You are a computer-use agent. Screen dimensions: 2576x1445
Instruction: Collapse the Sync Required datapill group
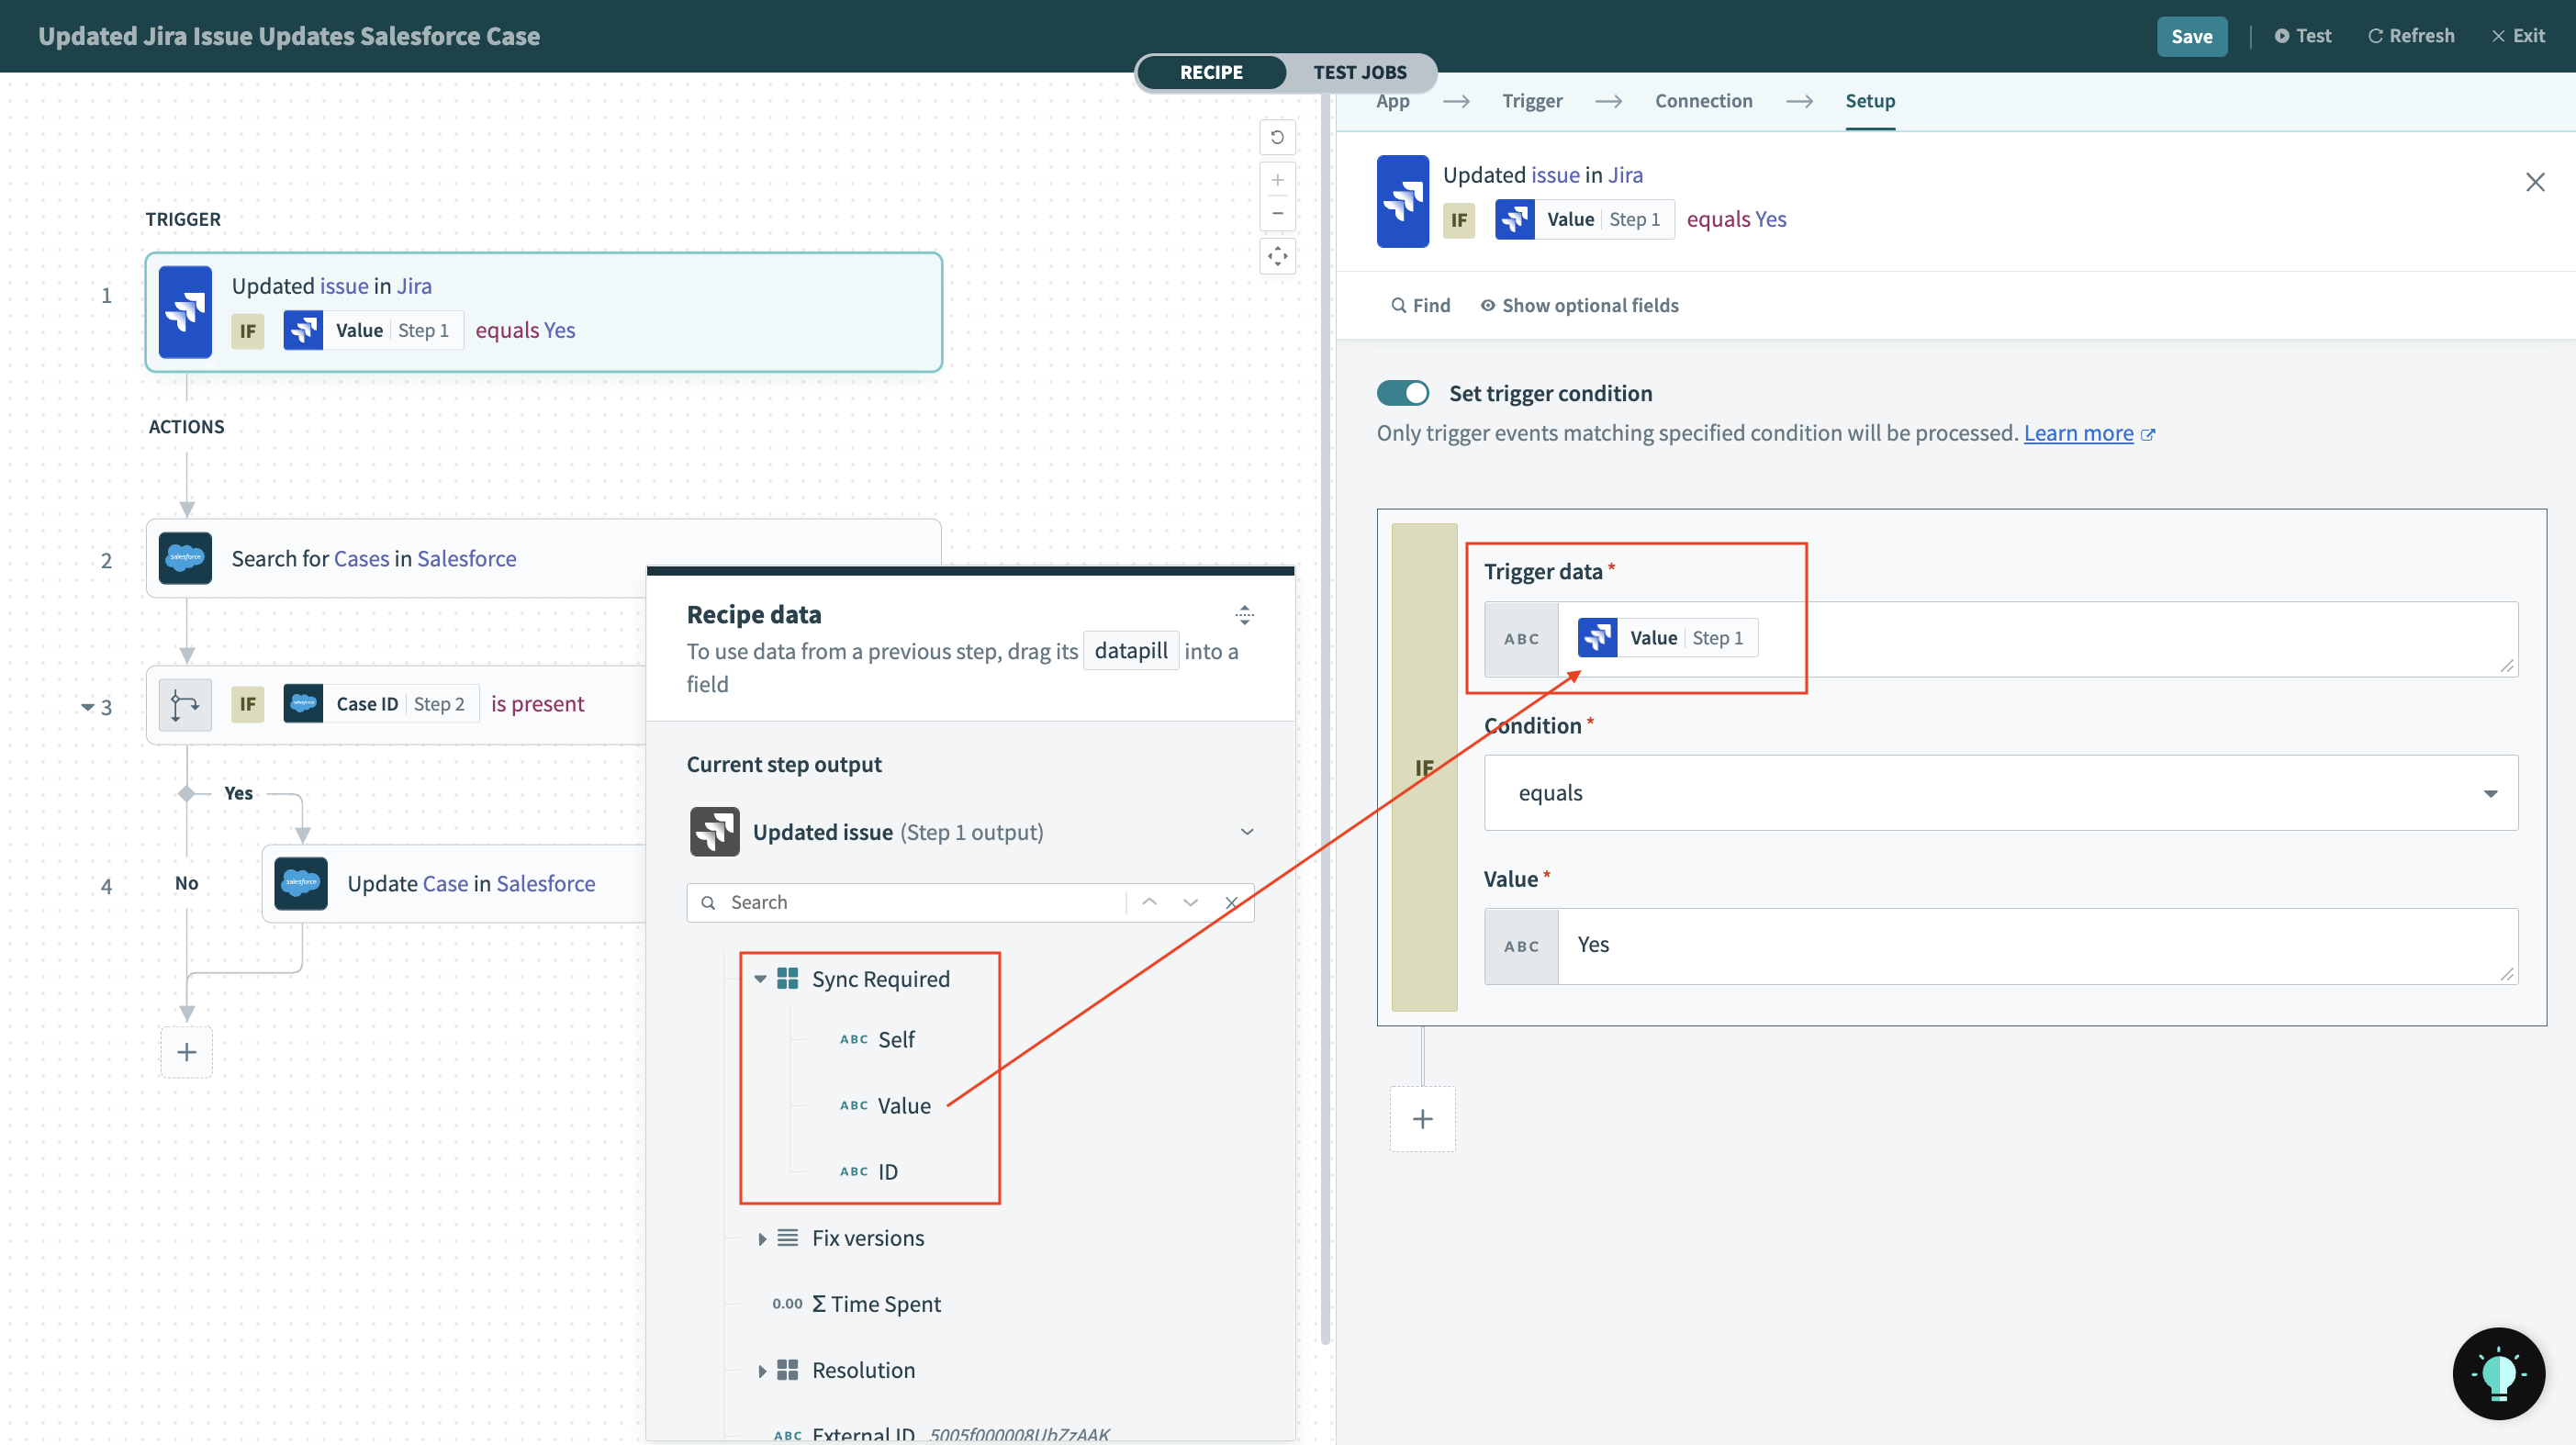click(761, 979)
